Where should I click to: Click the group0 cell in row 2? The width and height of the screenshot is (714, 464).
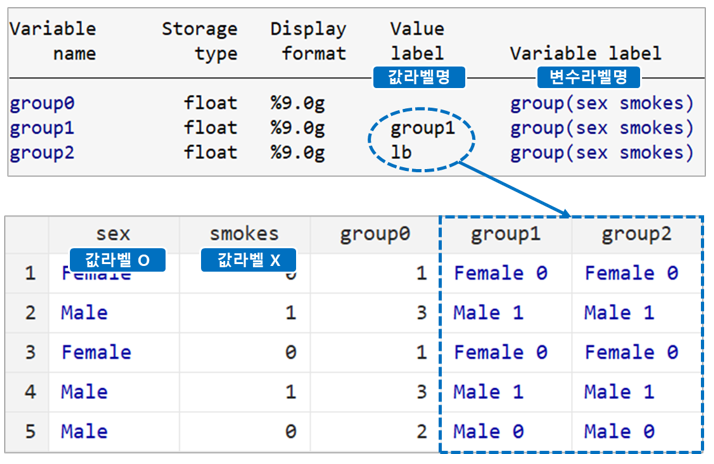click(375, 313)
